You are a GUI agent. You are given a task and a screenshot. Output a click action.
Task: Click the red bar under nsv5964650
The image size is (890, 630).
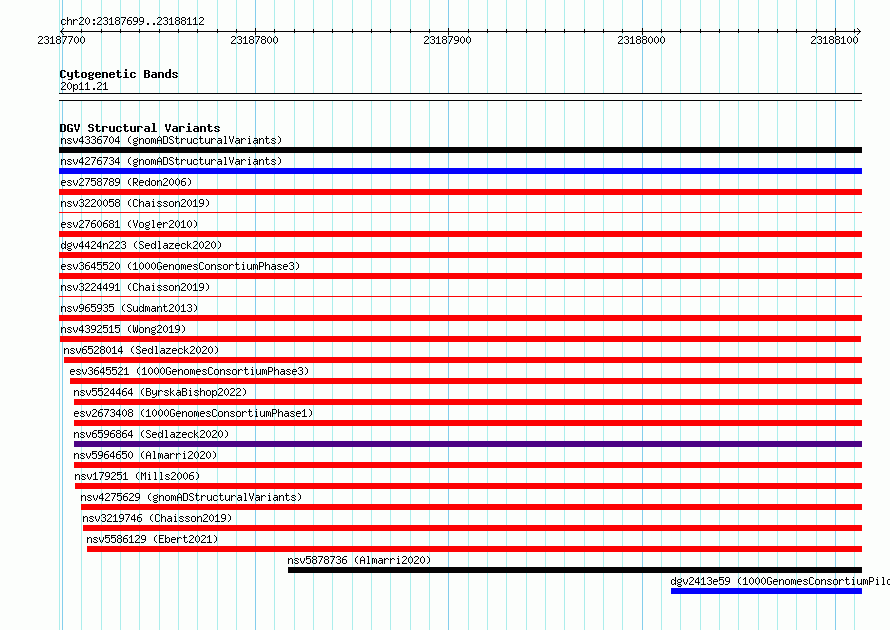point(468,465)
